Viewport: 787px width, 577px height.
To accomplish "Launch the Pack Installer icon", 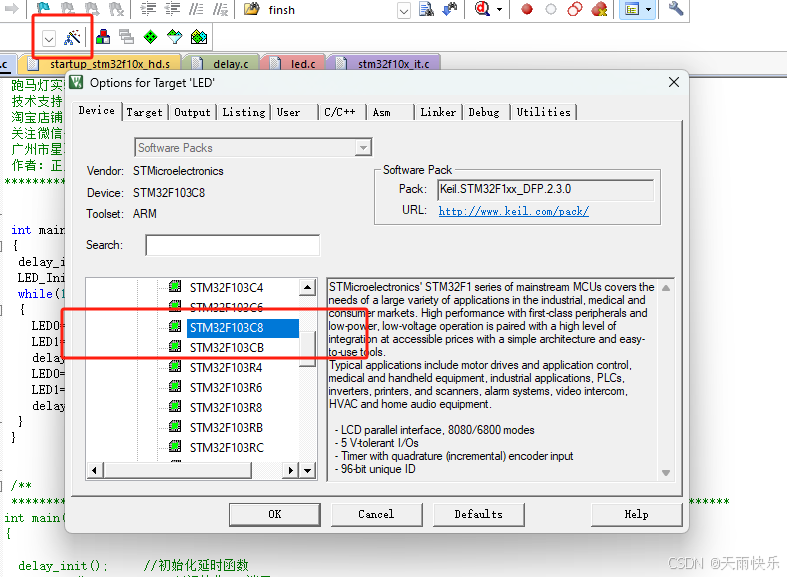I will click(x=199, y=37).
